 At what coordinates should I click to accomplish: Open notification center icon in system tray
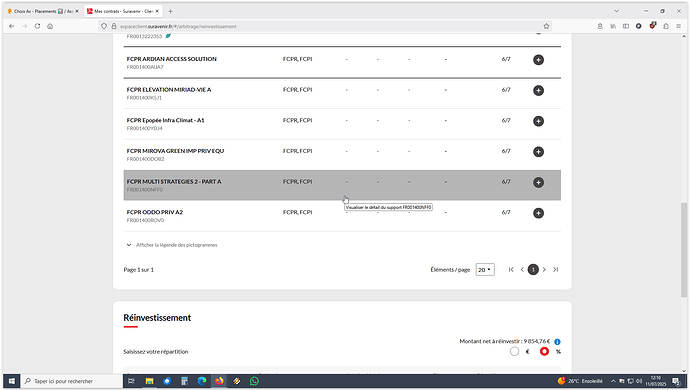[x=676, y=381]
